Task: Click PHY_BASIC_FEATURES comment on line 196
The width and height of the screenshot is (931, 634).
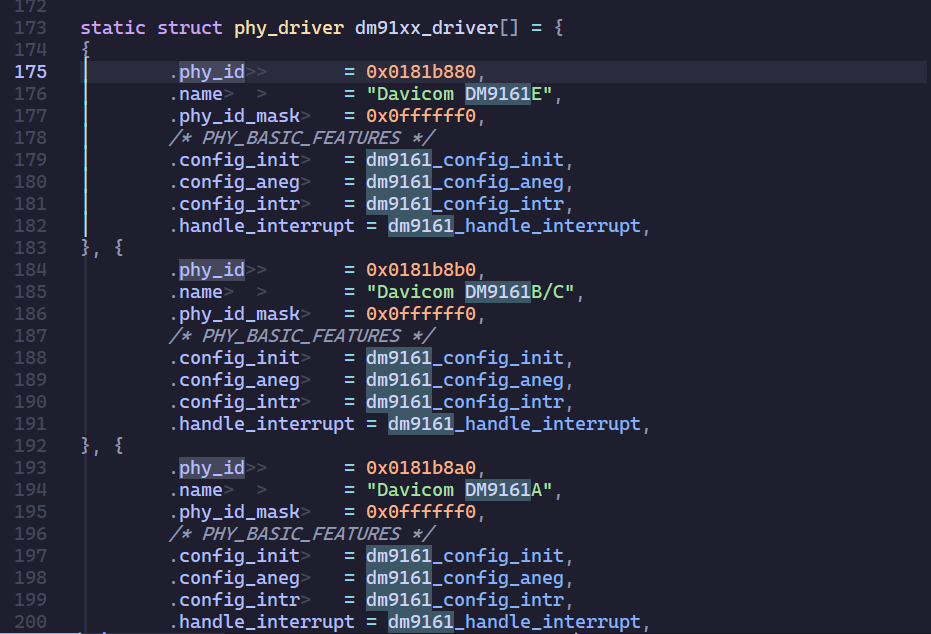Action: (302, 534)
